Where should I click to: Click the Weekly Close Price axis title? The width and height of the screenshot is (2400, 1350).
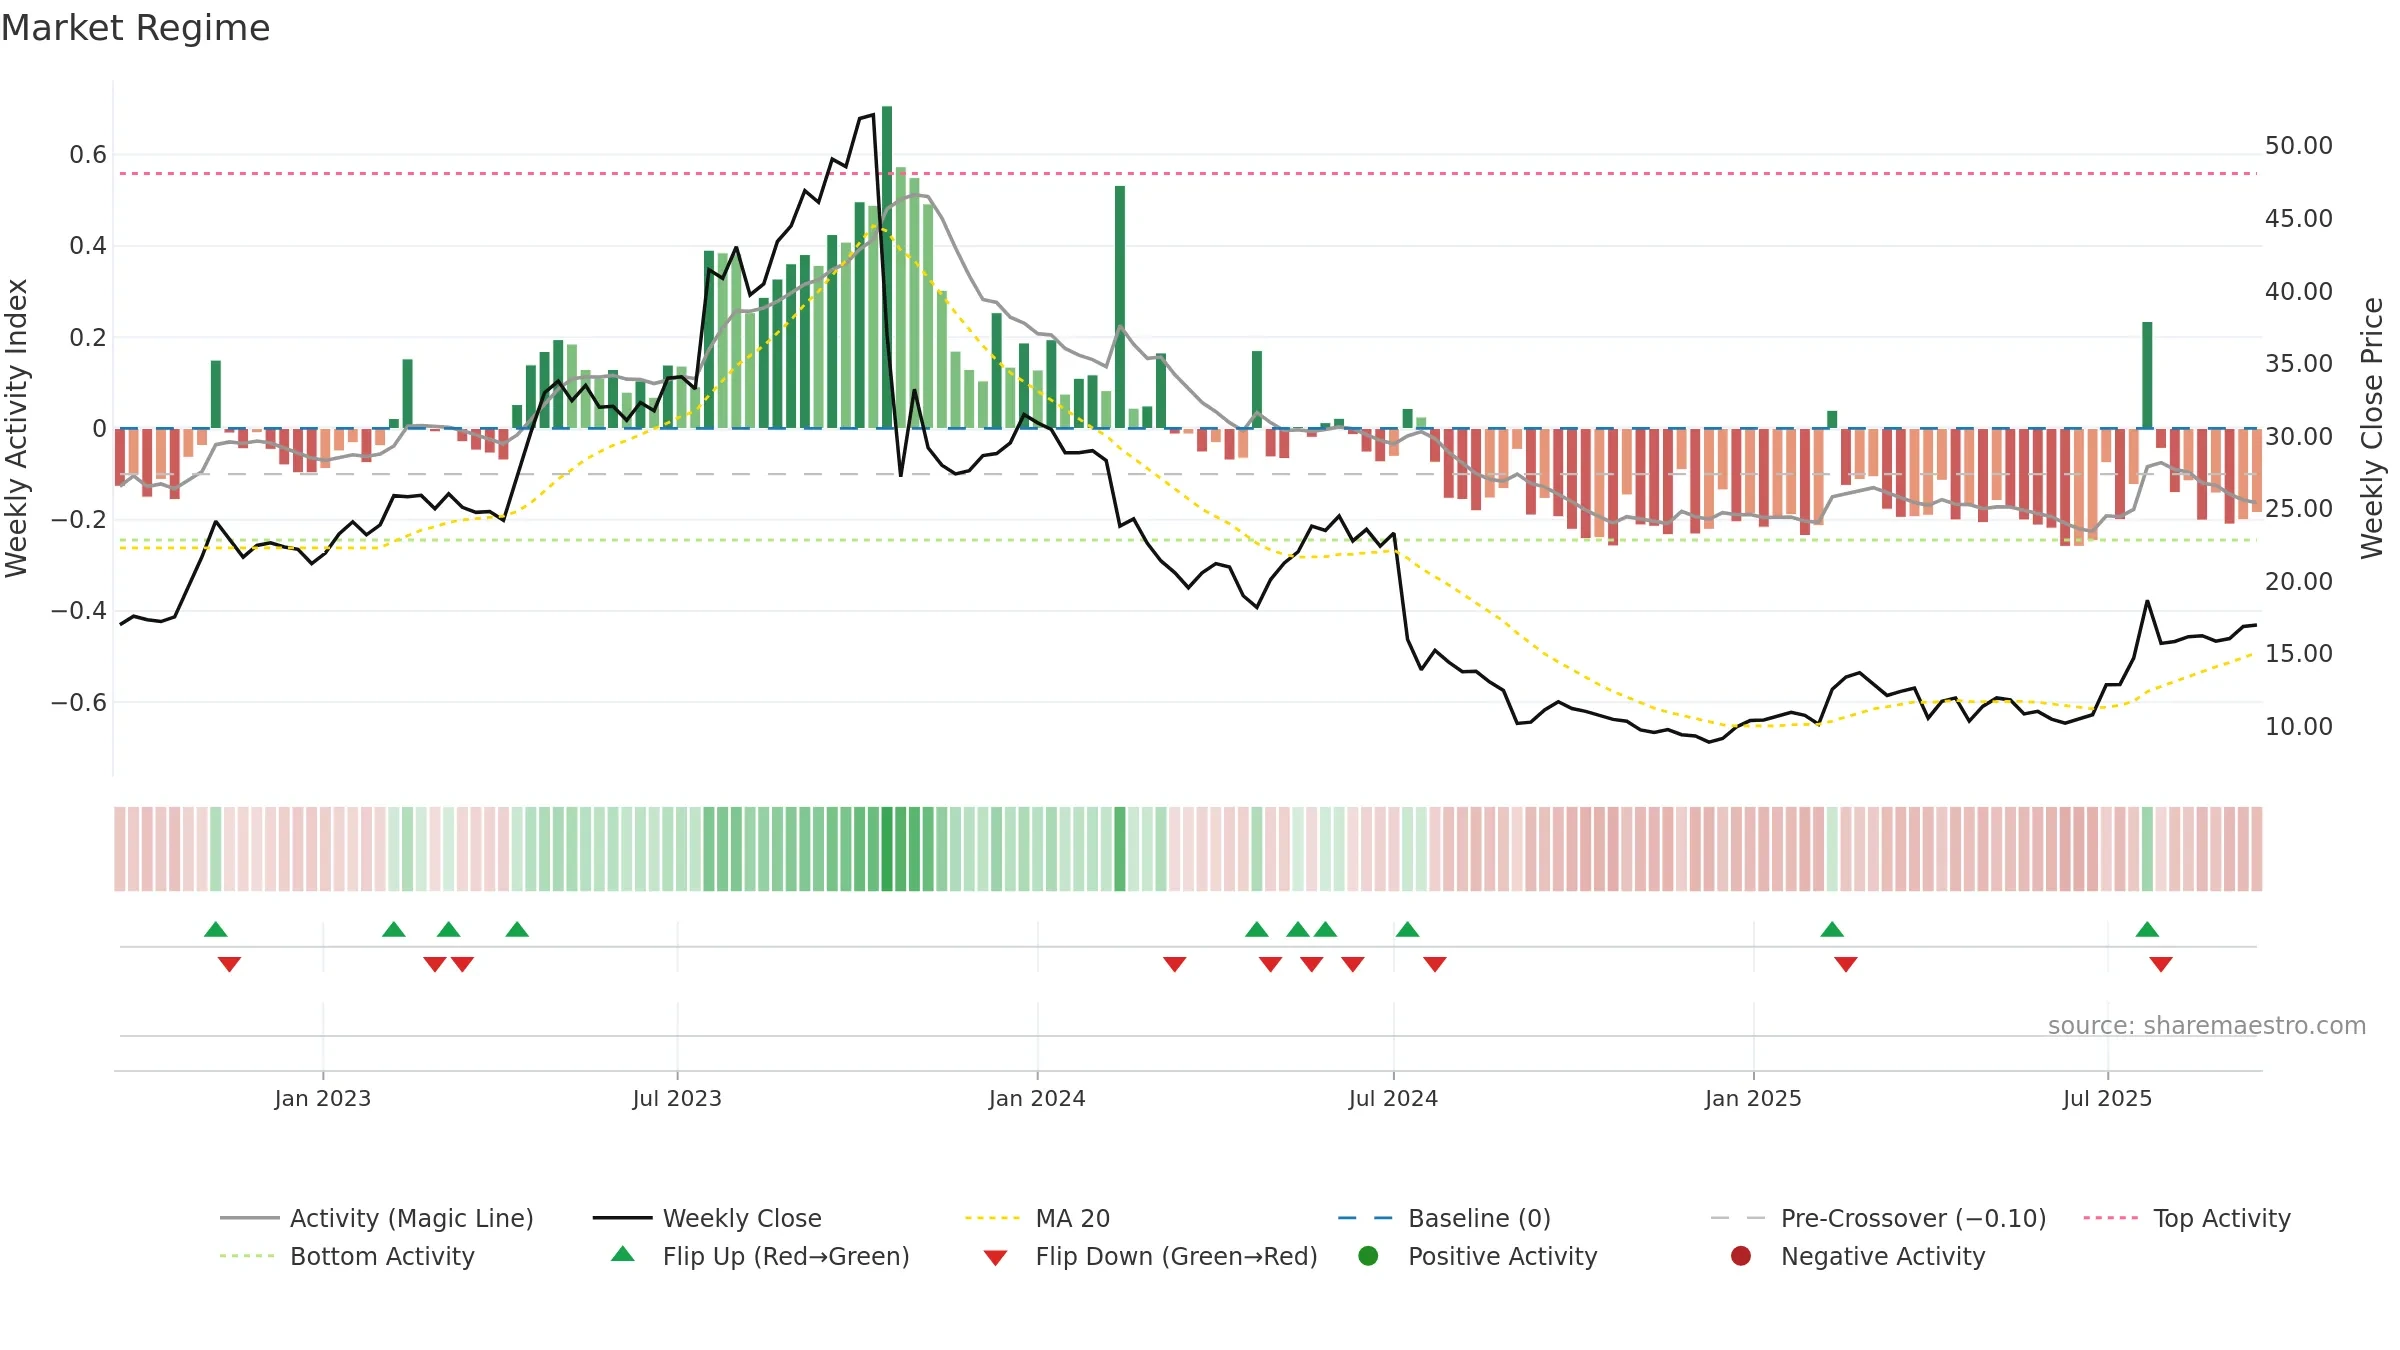[x=2372, y=428]
